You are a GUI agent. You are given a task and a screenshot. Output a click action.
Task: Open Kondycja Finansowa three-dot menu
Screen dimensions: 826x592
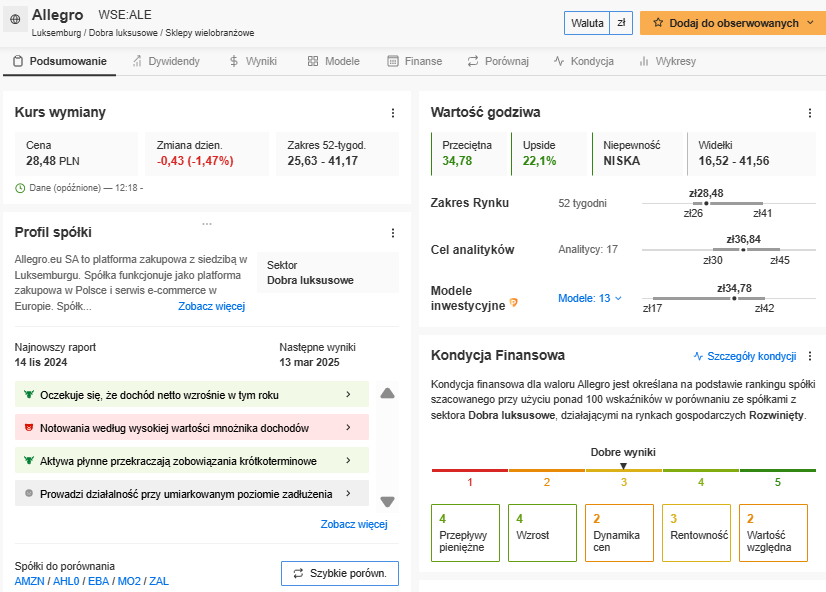pyautogui.click(x=810, y=356)
